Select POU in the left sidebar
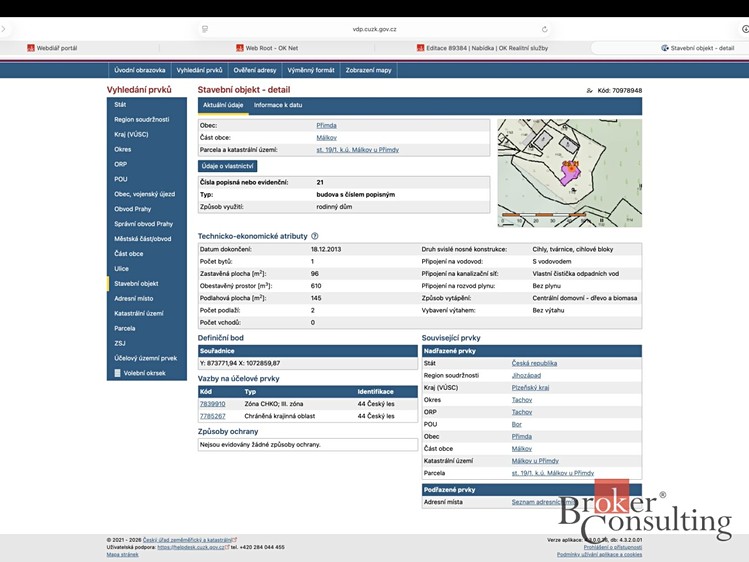The image size is (749, 562). pos(147,179)
